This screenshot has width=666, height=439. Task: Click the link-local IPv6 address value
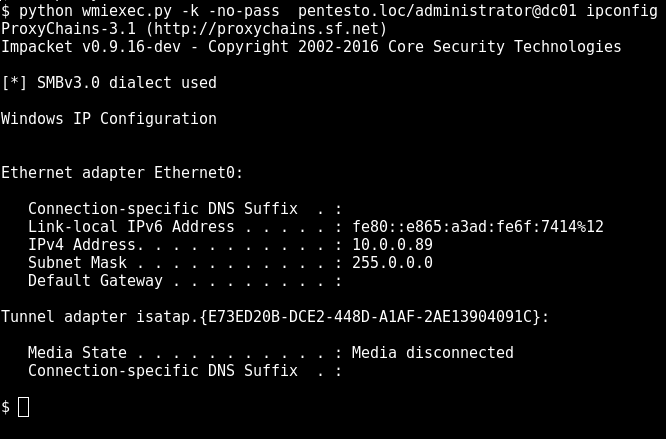(478, 227)
